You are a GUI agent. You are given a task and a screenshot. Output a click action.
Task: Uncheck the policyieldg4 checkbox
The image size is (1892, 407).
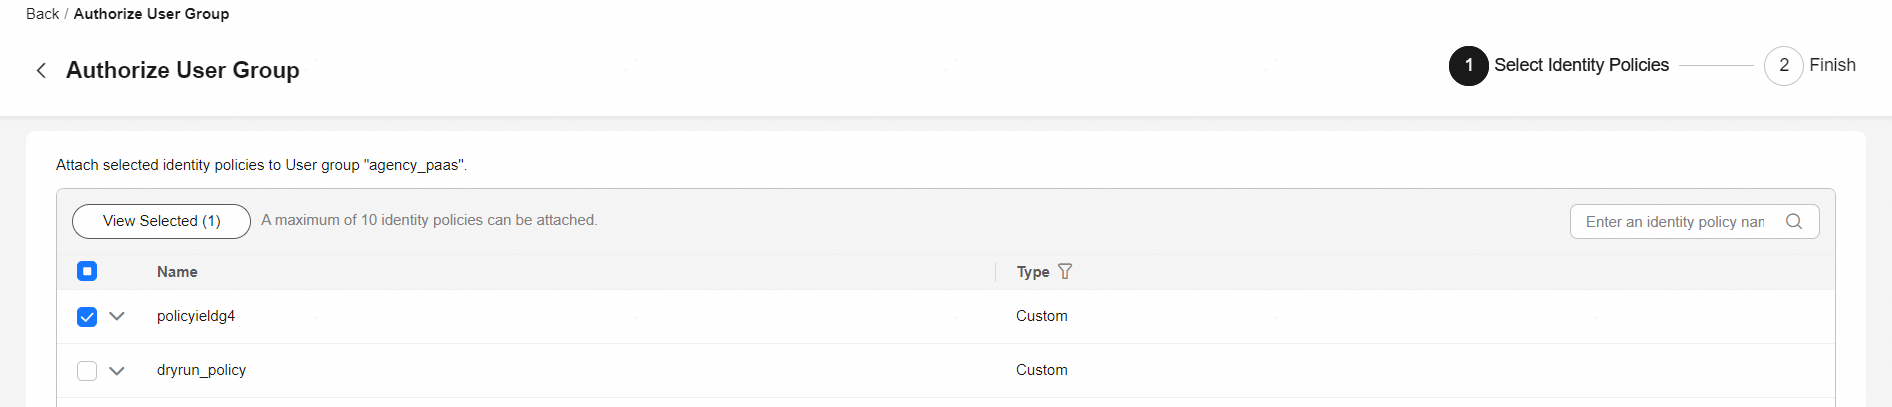point(87,317)
